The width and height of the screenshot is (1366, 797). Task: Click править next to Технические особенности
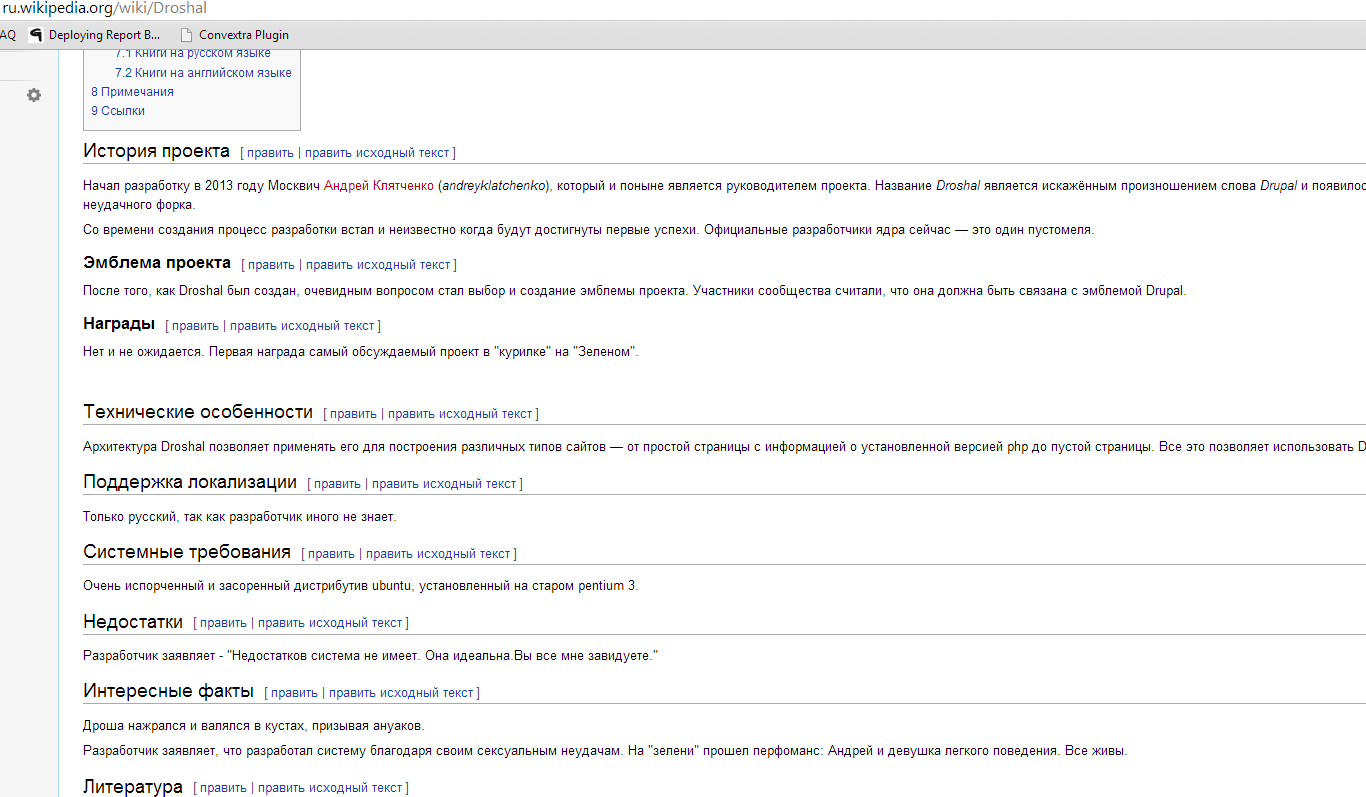(353, 414)
